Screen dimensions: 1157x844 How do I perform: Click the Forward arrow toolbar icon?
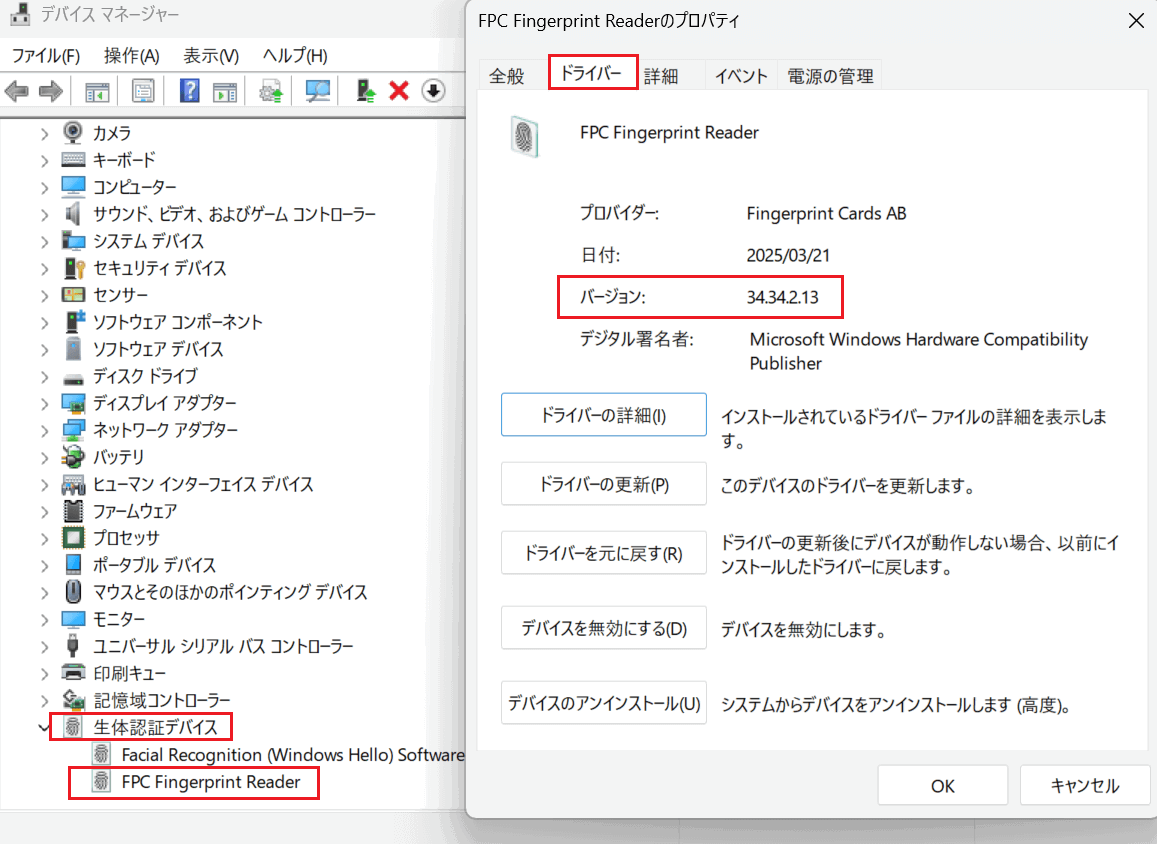pyautogui.click(x=50, y=91)
